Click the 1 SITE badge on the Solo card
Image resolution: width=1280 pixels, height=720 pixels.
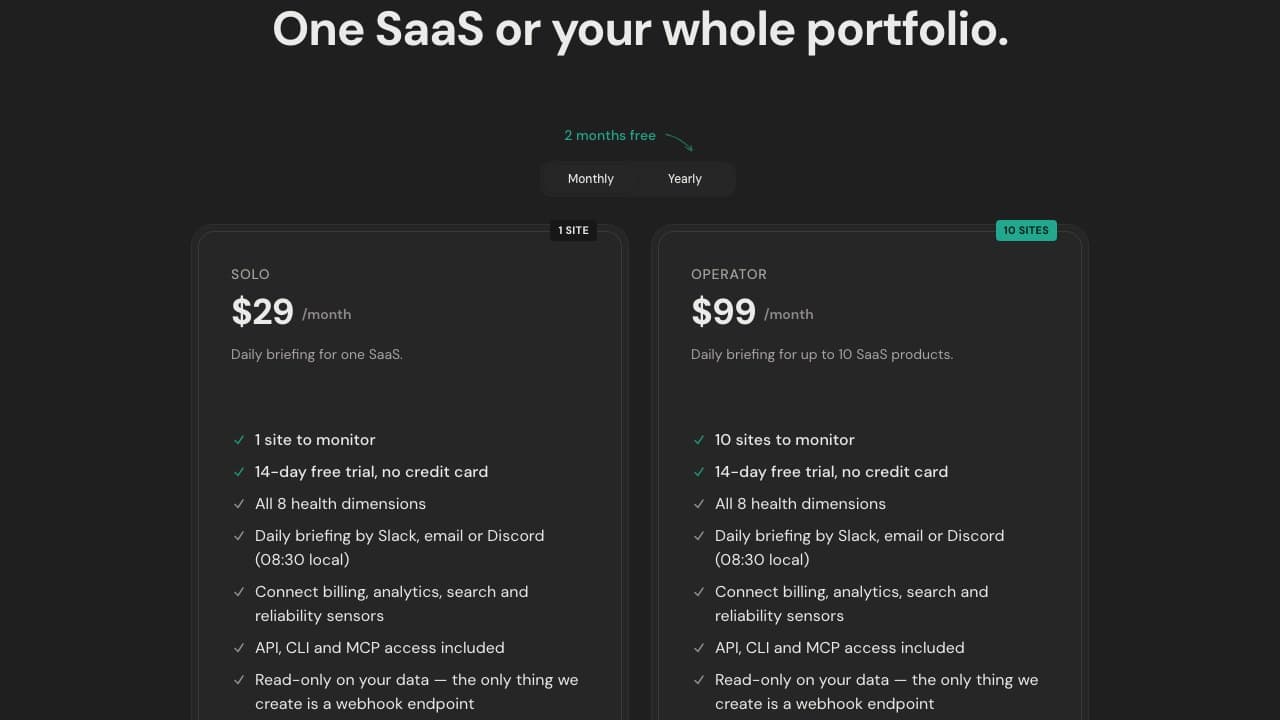[573, 230]
